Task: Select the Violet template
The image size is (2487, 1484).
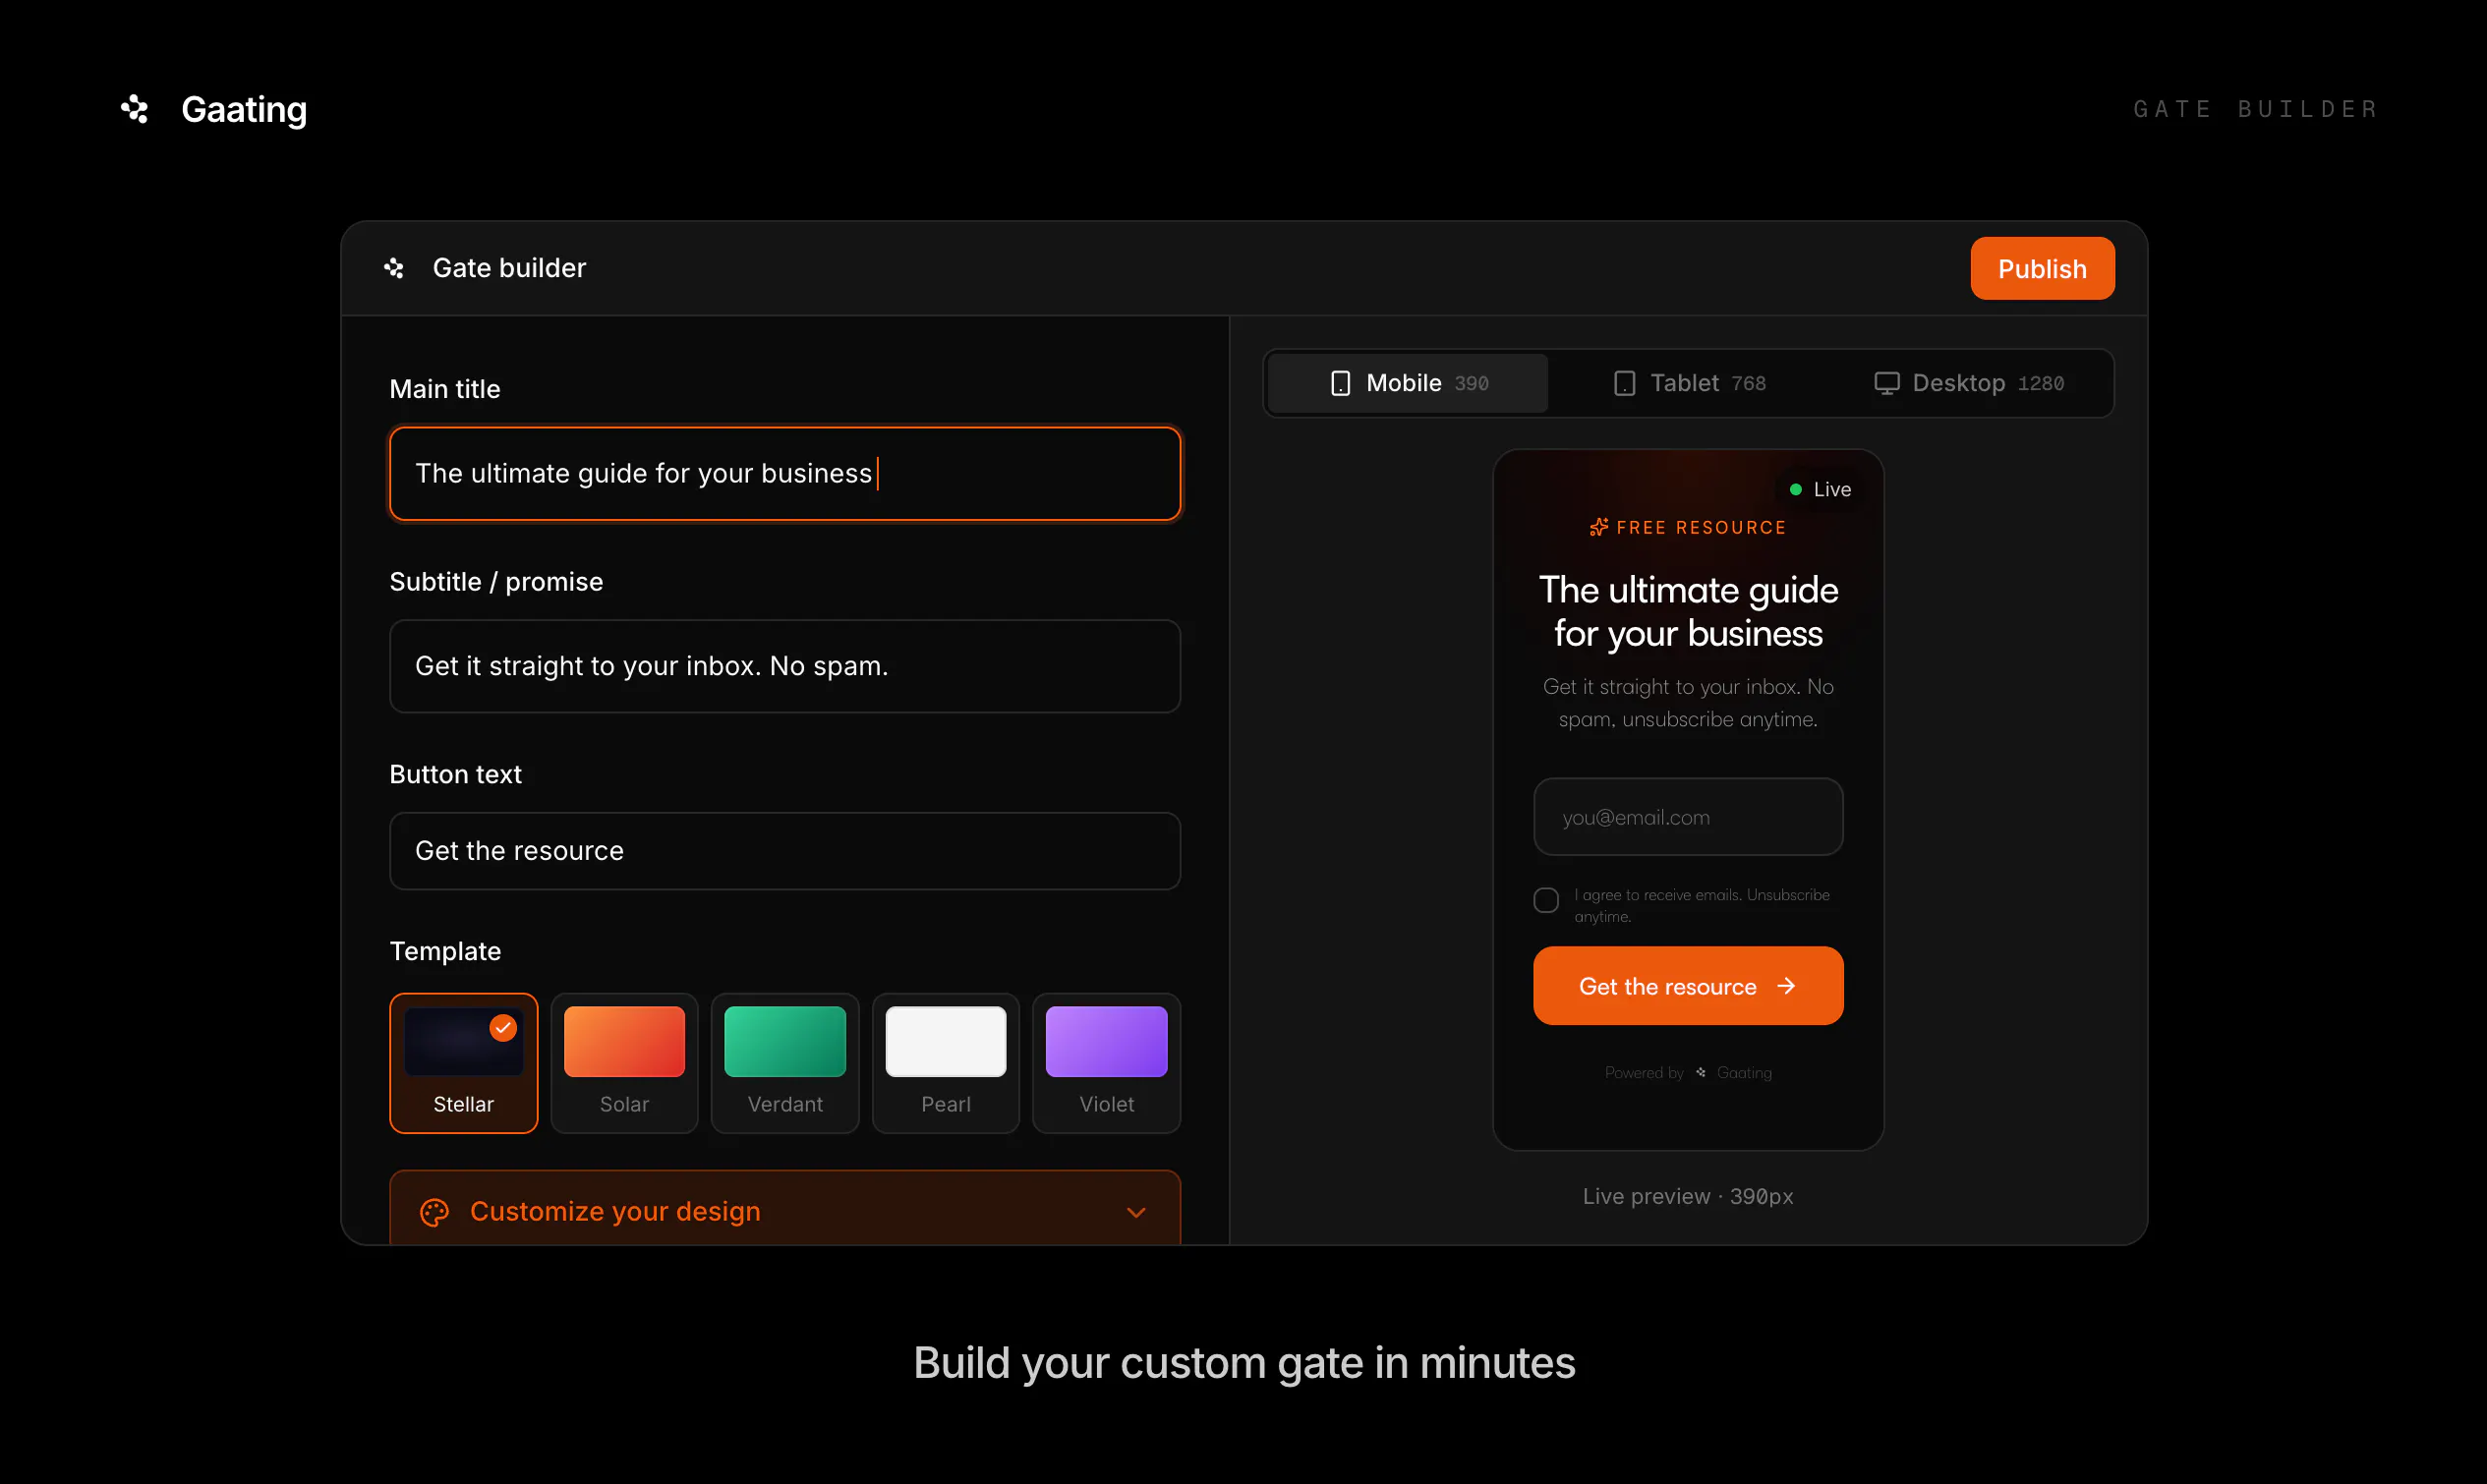Action: click(1106, 1062)
